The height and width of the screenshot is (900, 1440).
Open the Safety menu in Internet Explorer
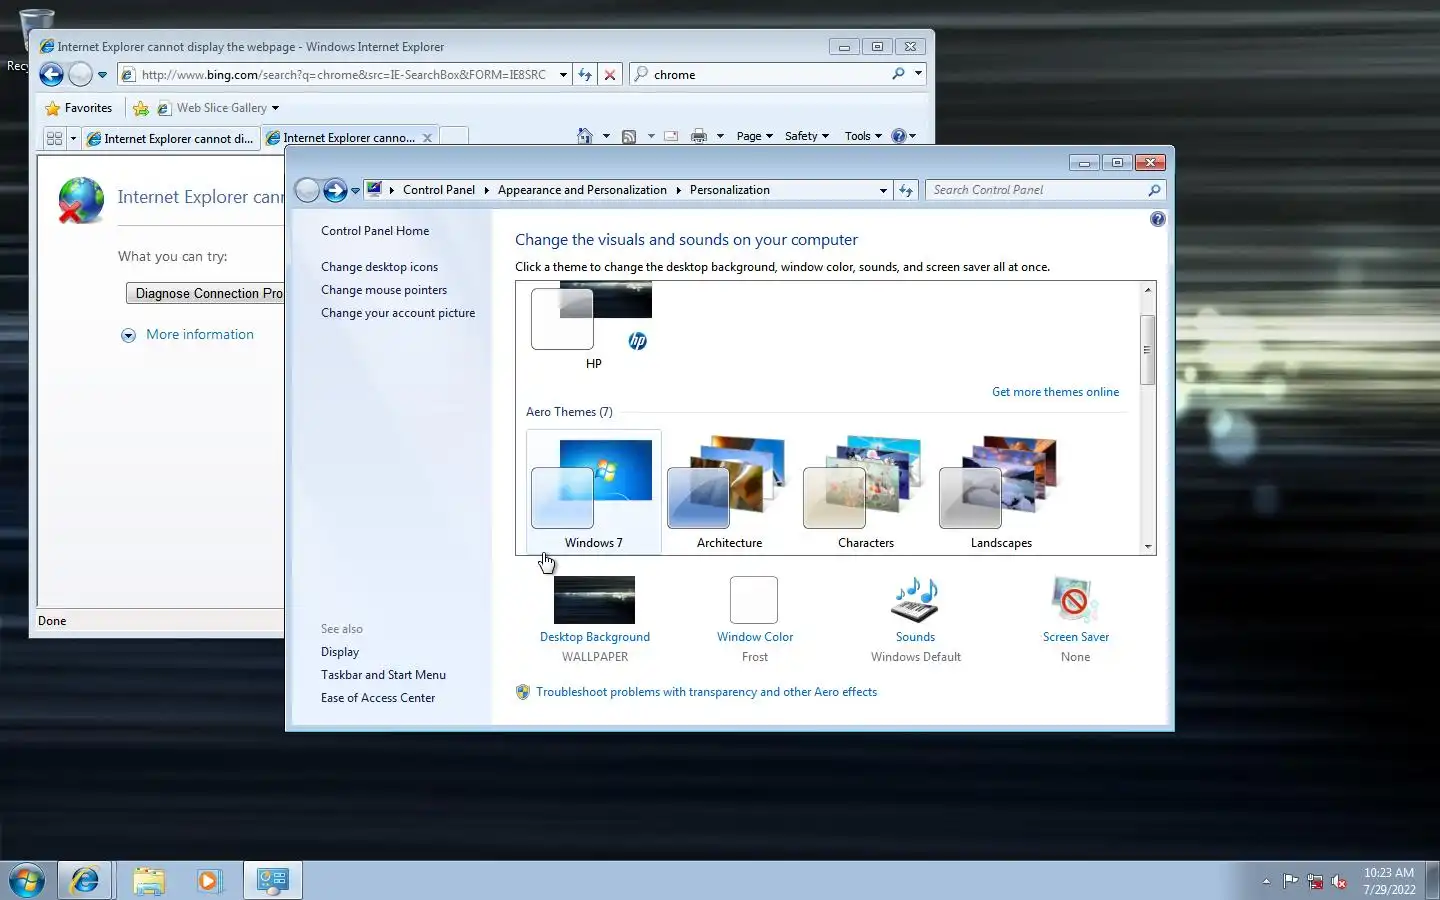pos(806,136)
